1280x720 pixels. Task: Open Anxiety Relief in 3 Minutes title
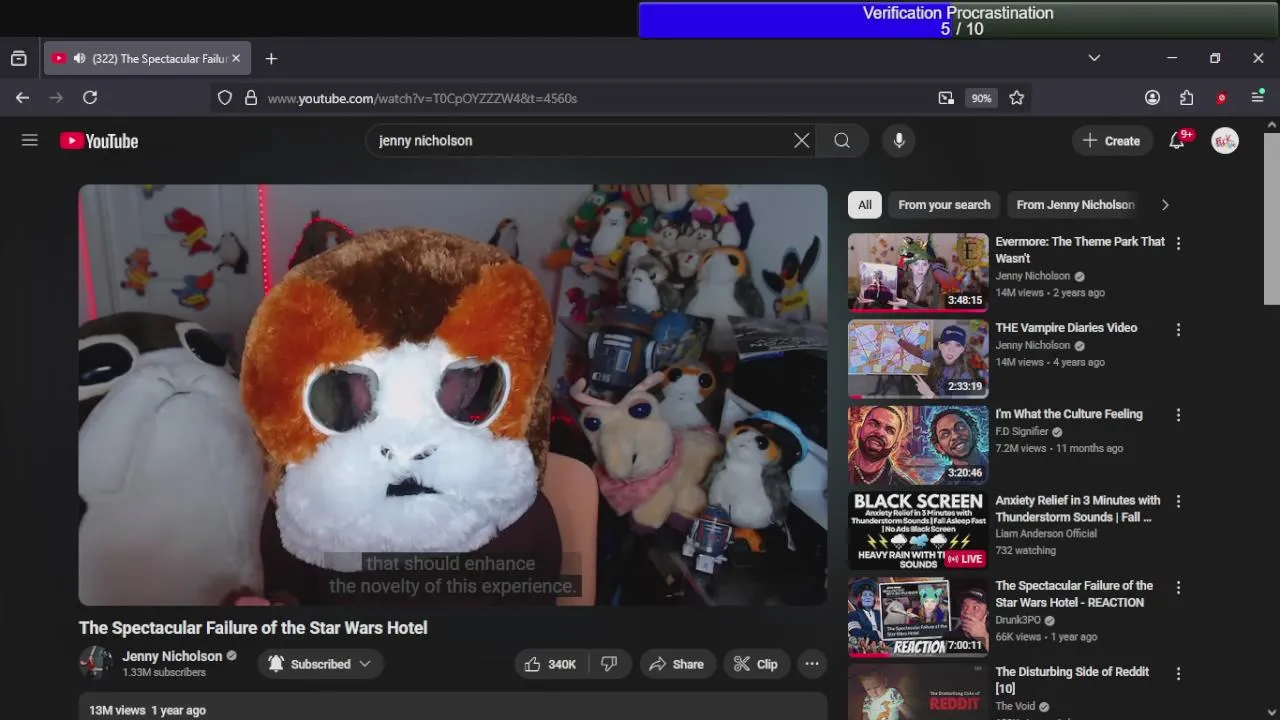point(1078,508)
